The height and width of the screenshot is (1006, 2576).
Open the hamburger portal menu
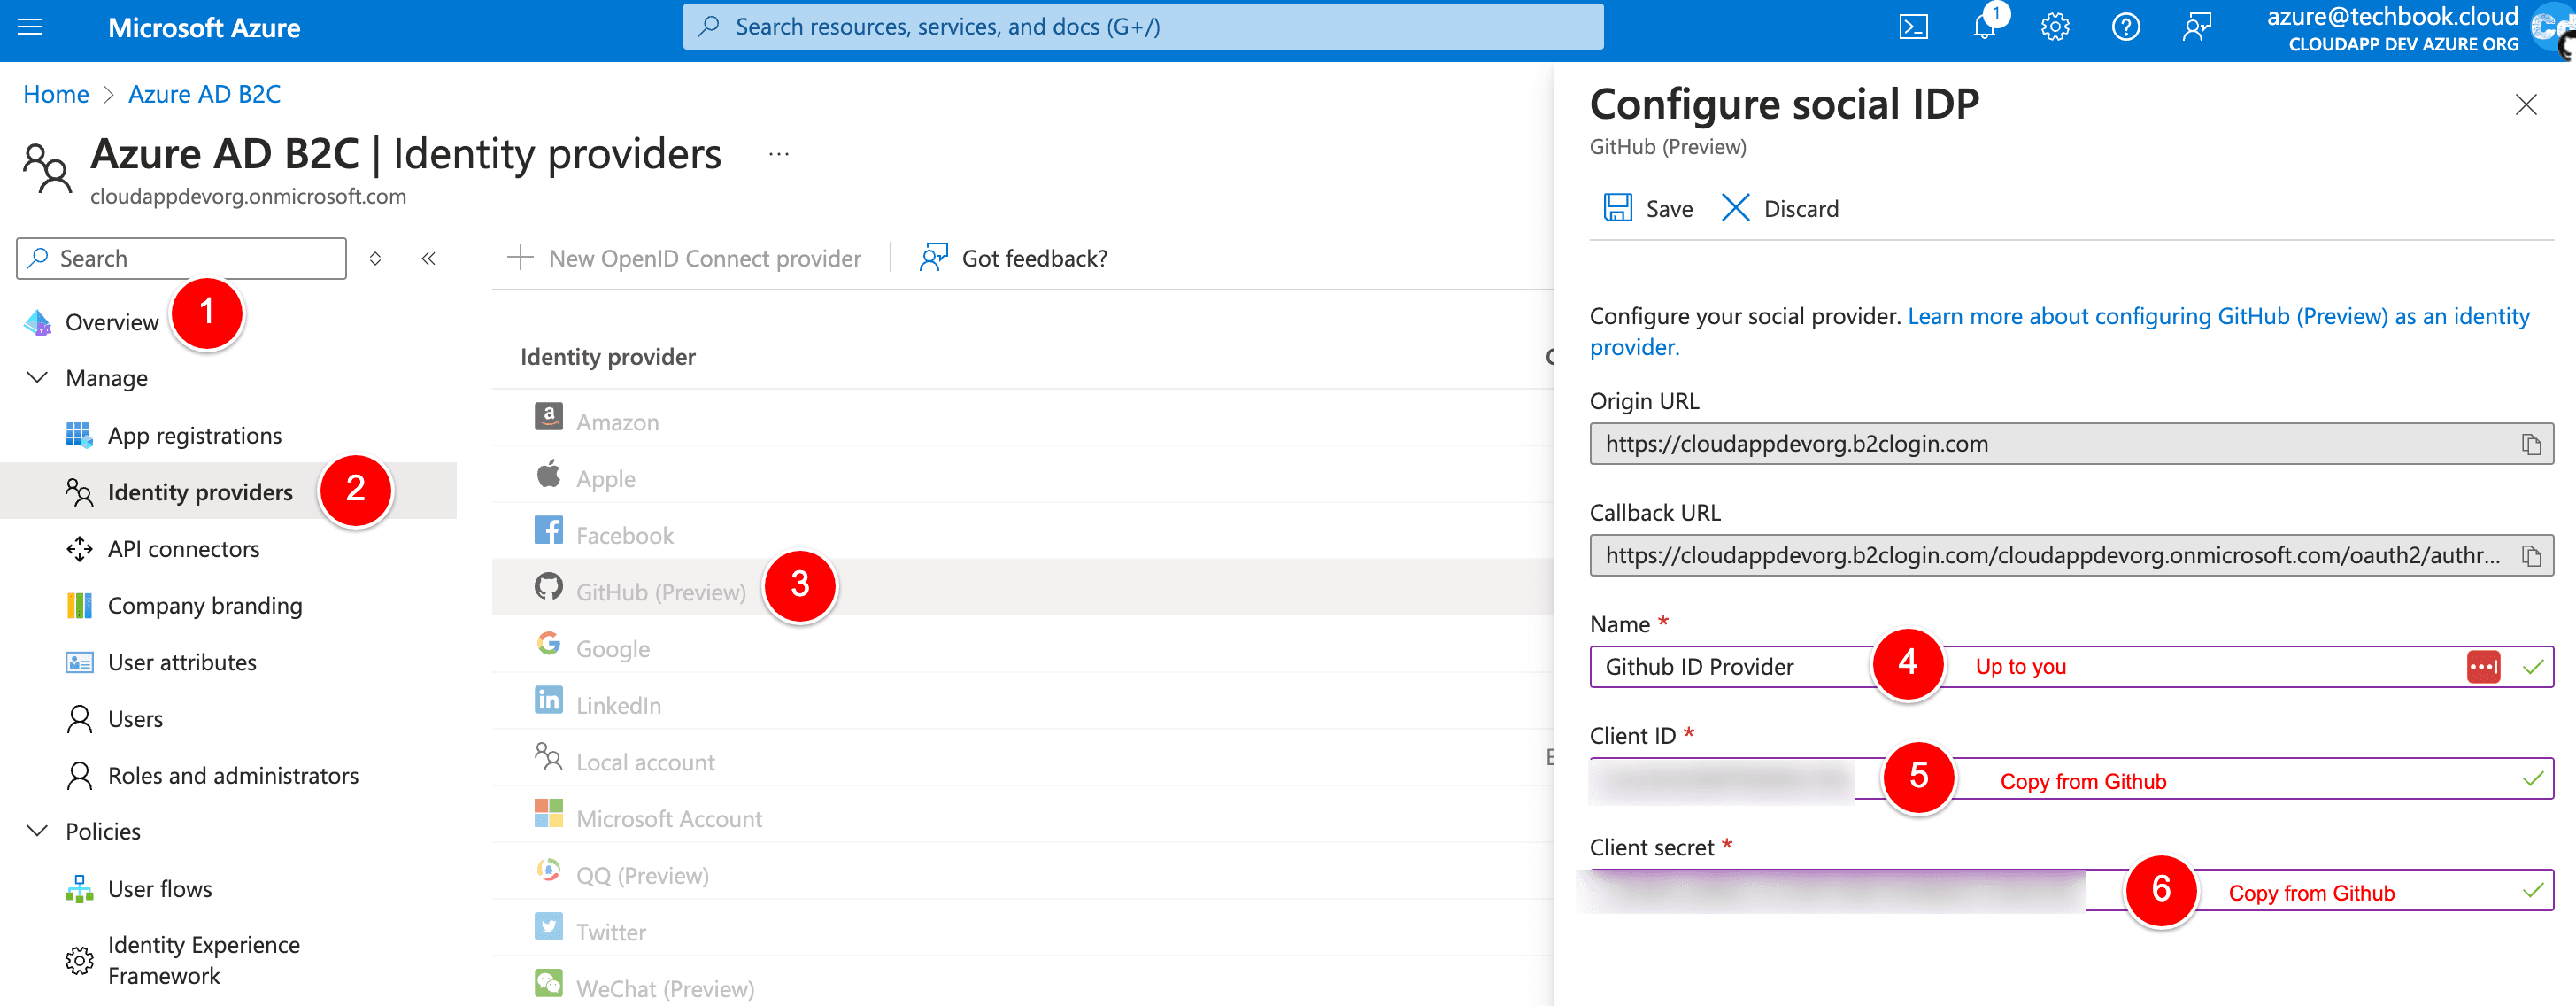coord(31,27)
